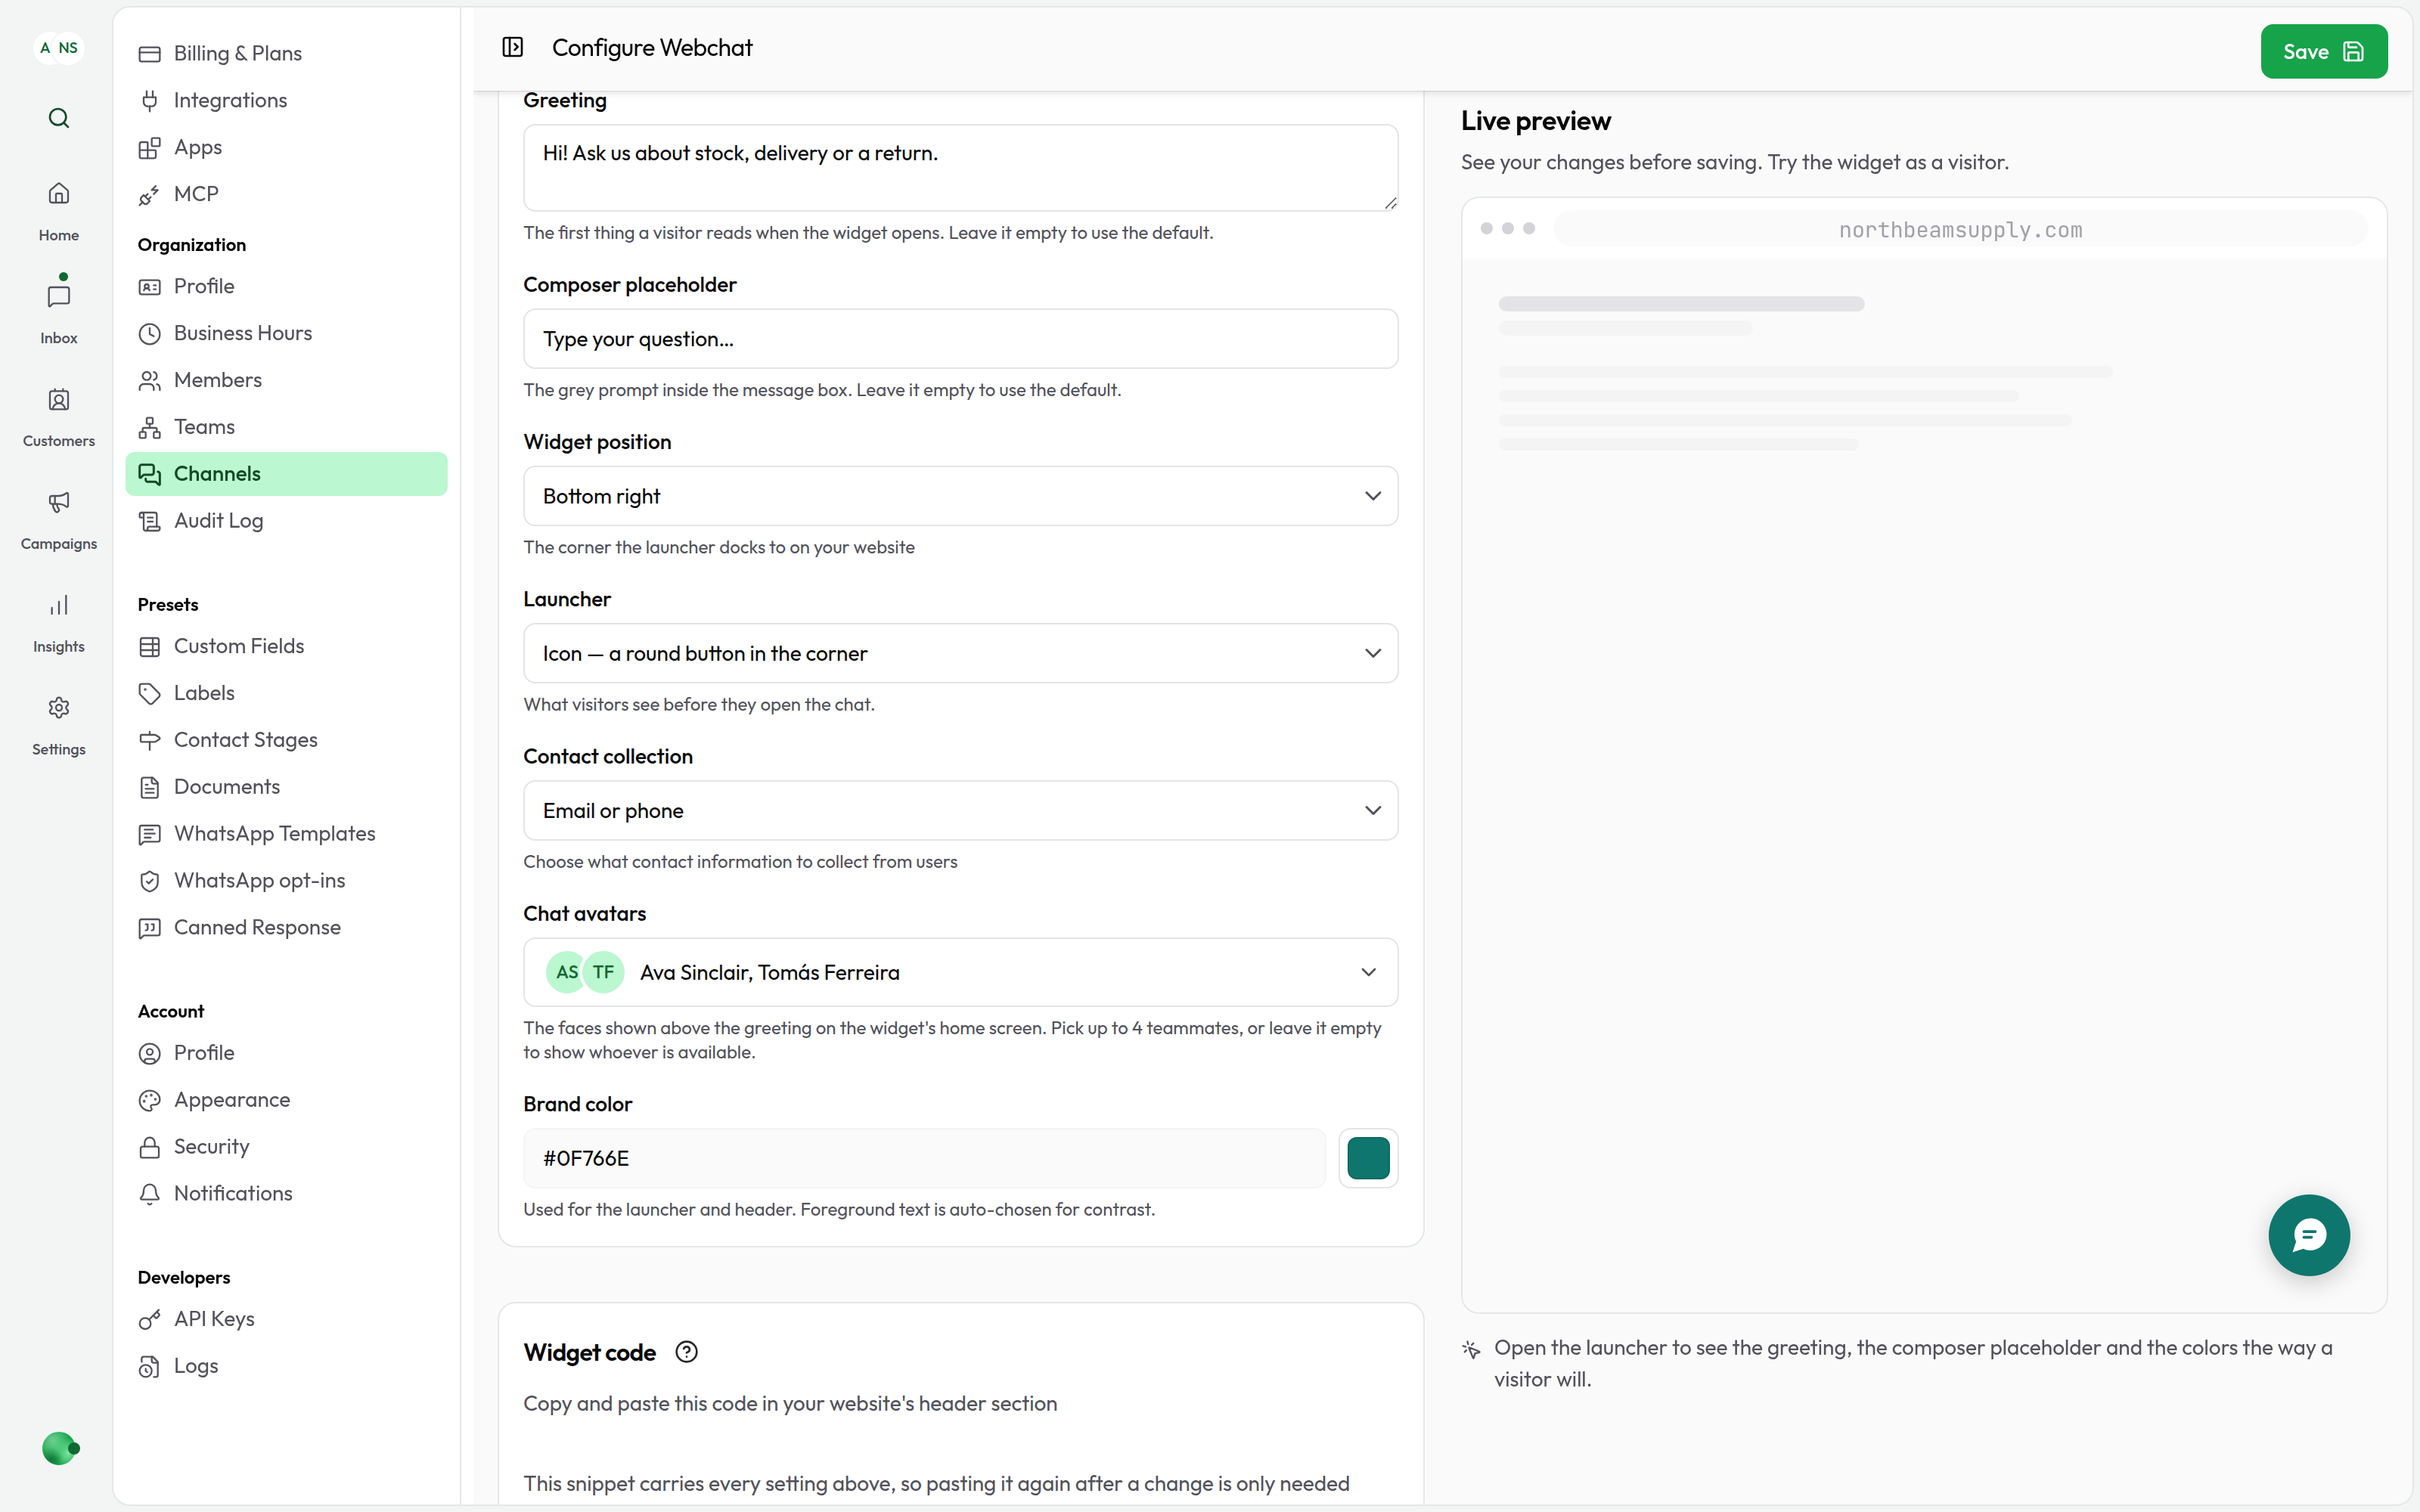Click the Teams hierarchy icon
This screenshot has width=2420, height=1512.
tap(150, 428)
